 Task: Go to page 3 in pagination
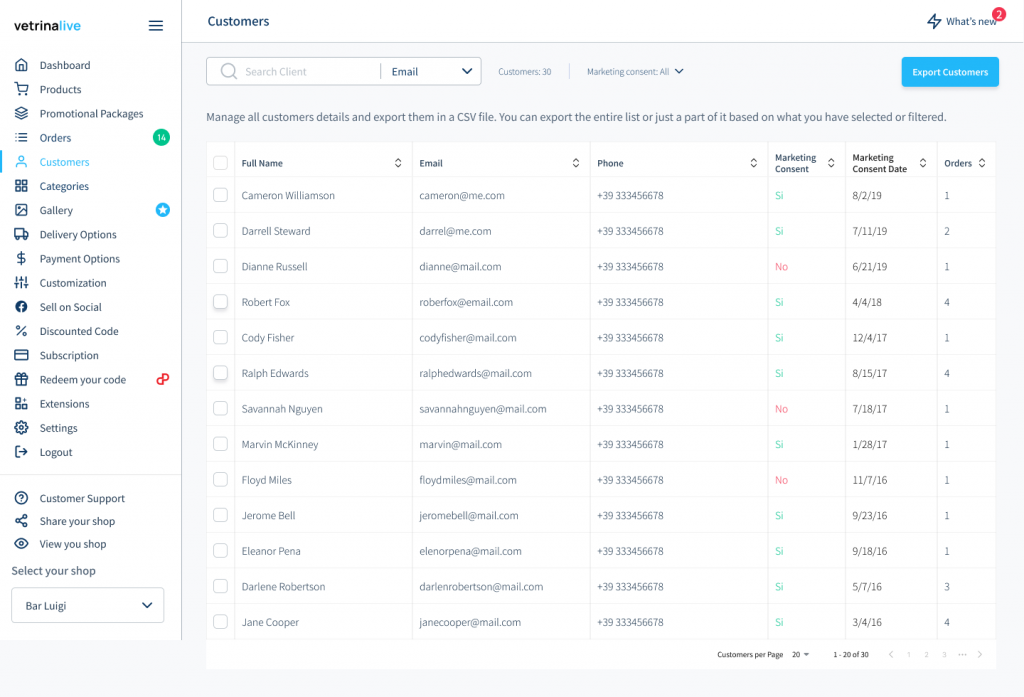tap(944, 655)
